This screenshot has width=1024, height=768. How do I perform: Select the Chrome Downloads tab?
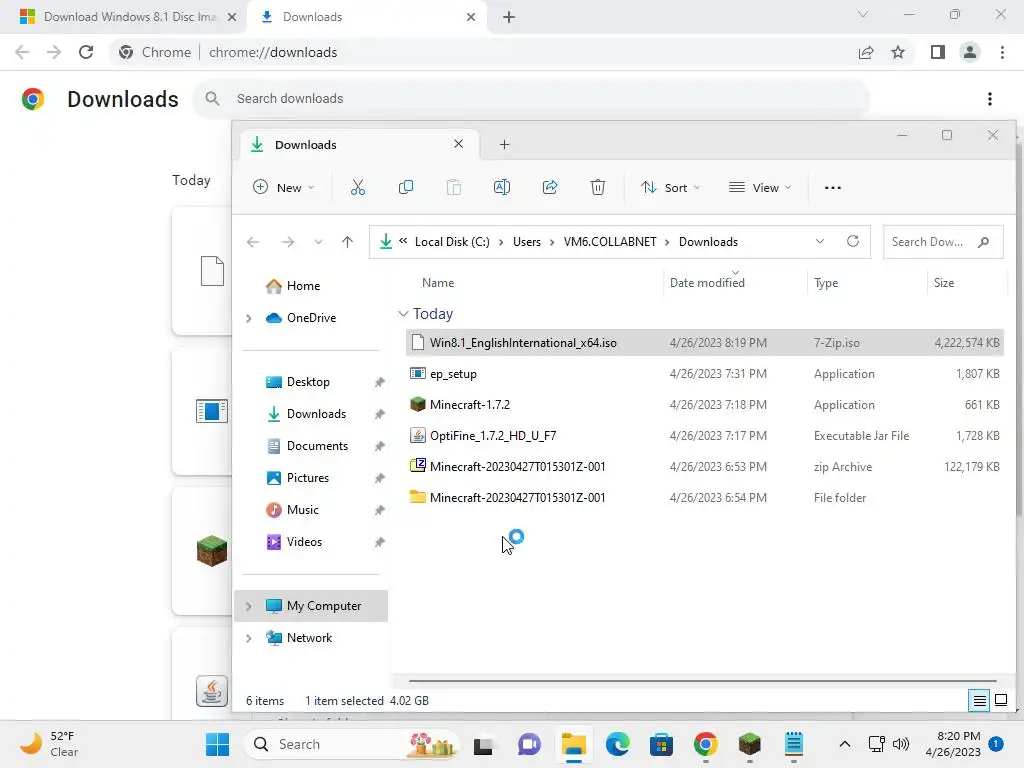(x=366, y=17)
